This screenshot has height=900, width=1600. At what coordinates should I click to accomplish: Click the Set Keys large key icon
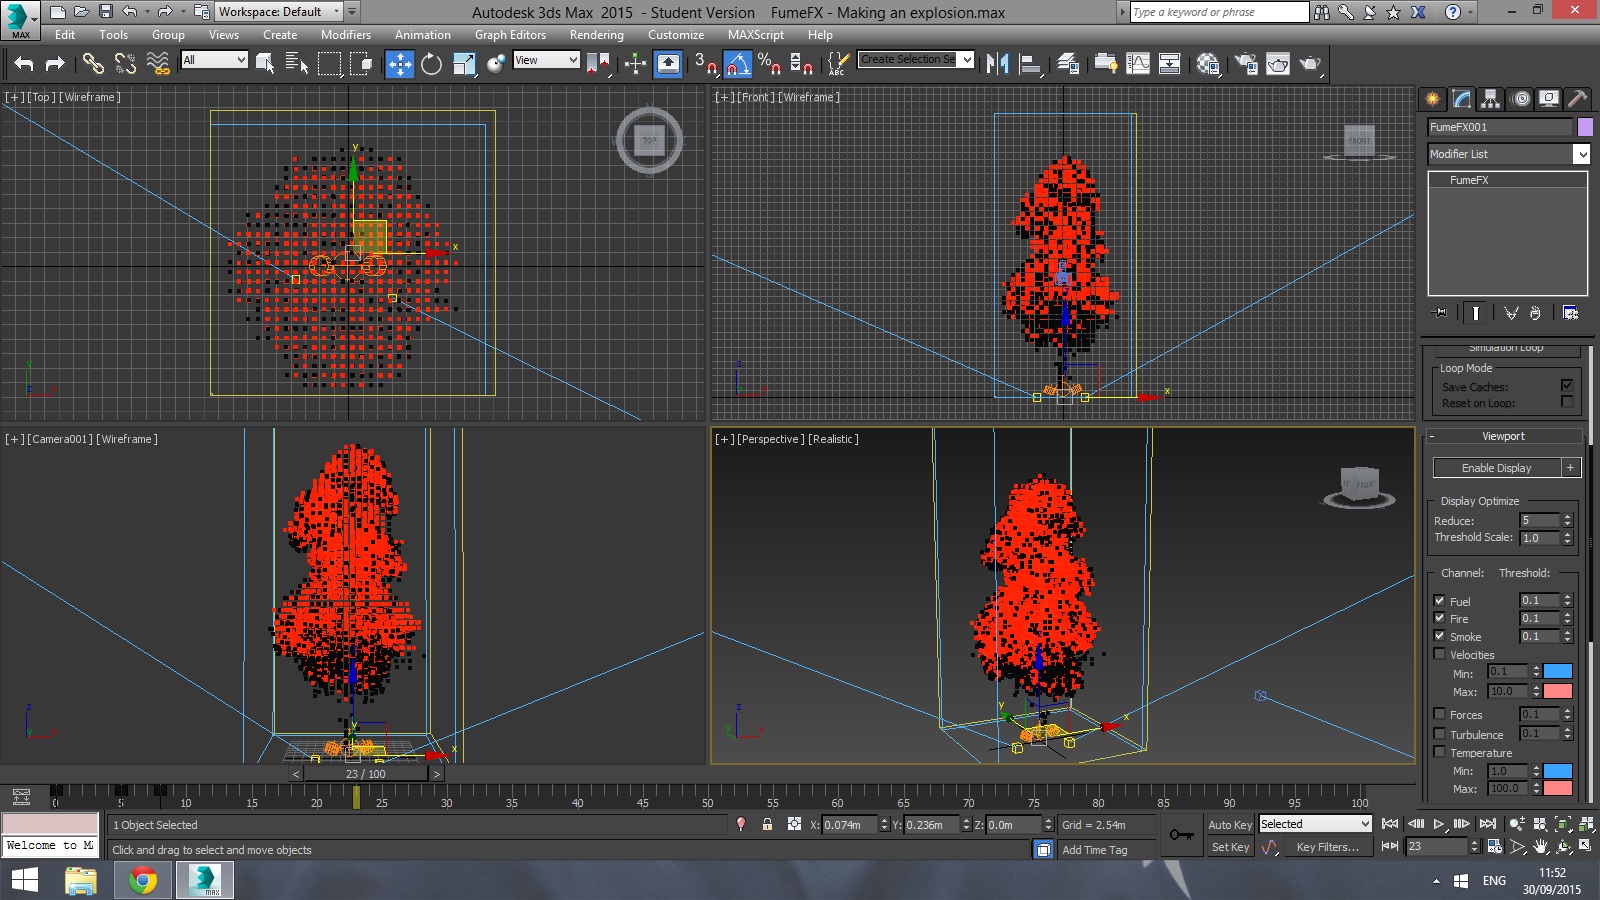(x=1181, y=835)
